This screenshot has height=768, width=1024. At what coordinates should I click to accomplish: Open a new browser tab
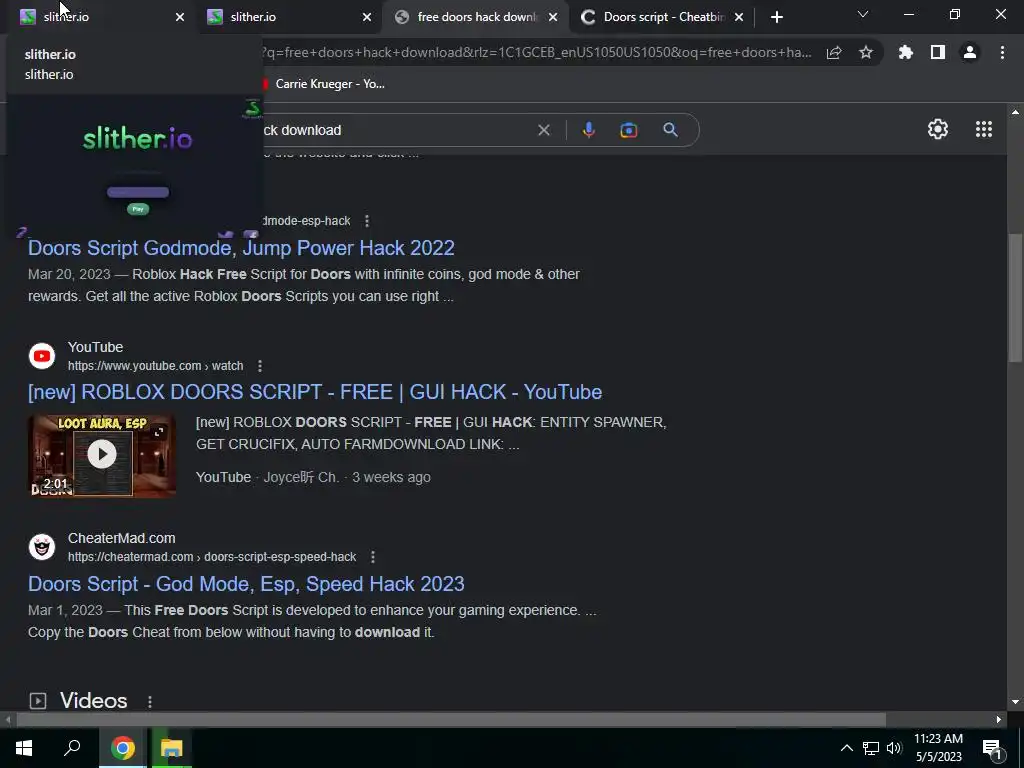coord(776,17)
